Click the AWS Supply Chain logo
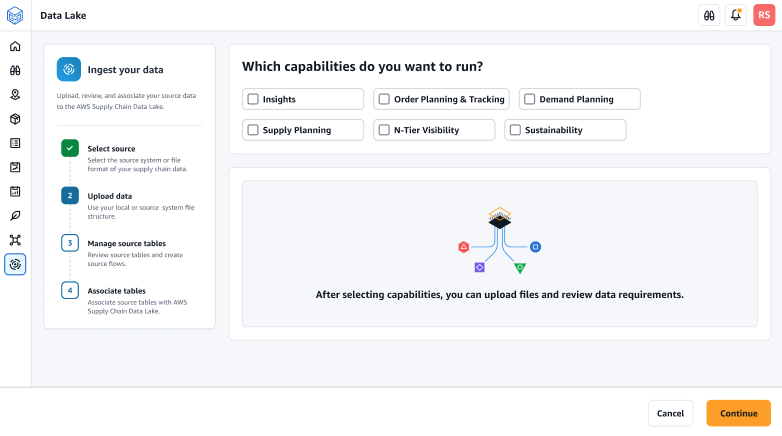 [15, 15]
